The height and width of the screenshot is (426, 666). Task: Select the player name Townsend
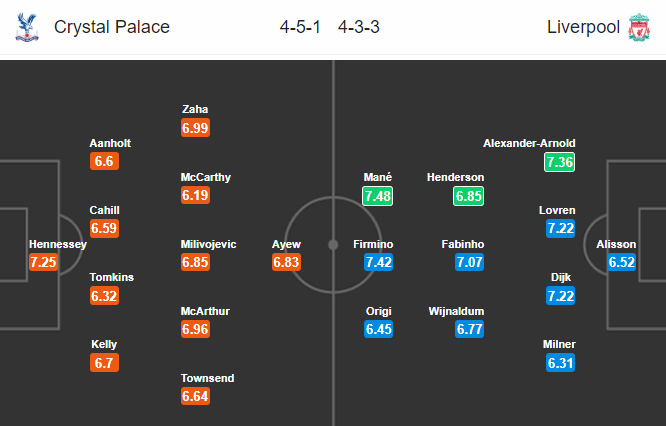pyautogui.click(x=209, y=378)
